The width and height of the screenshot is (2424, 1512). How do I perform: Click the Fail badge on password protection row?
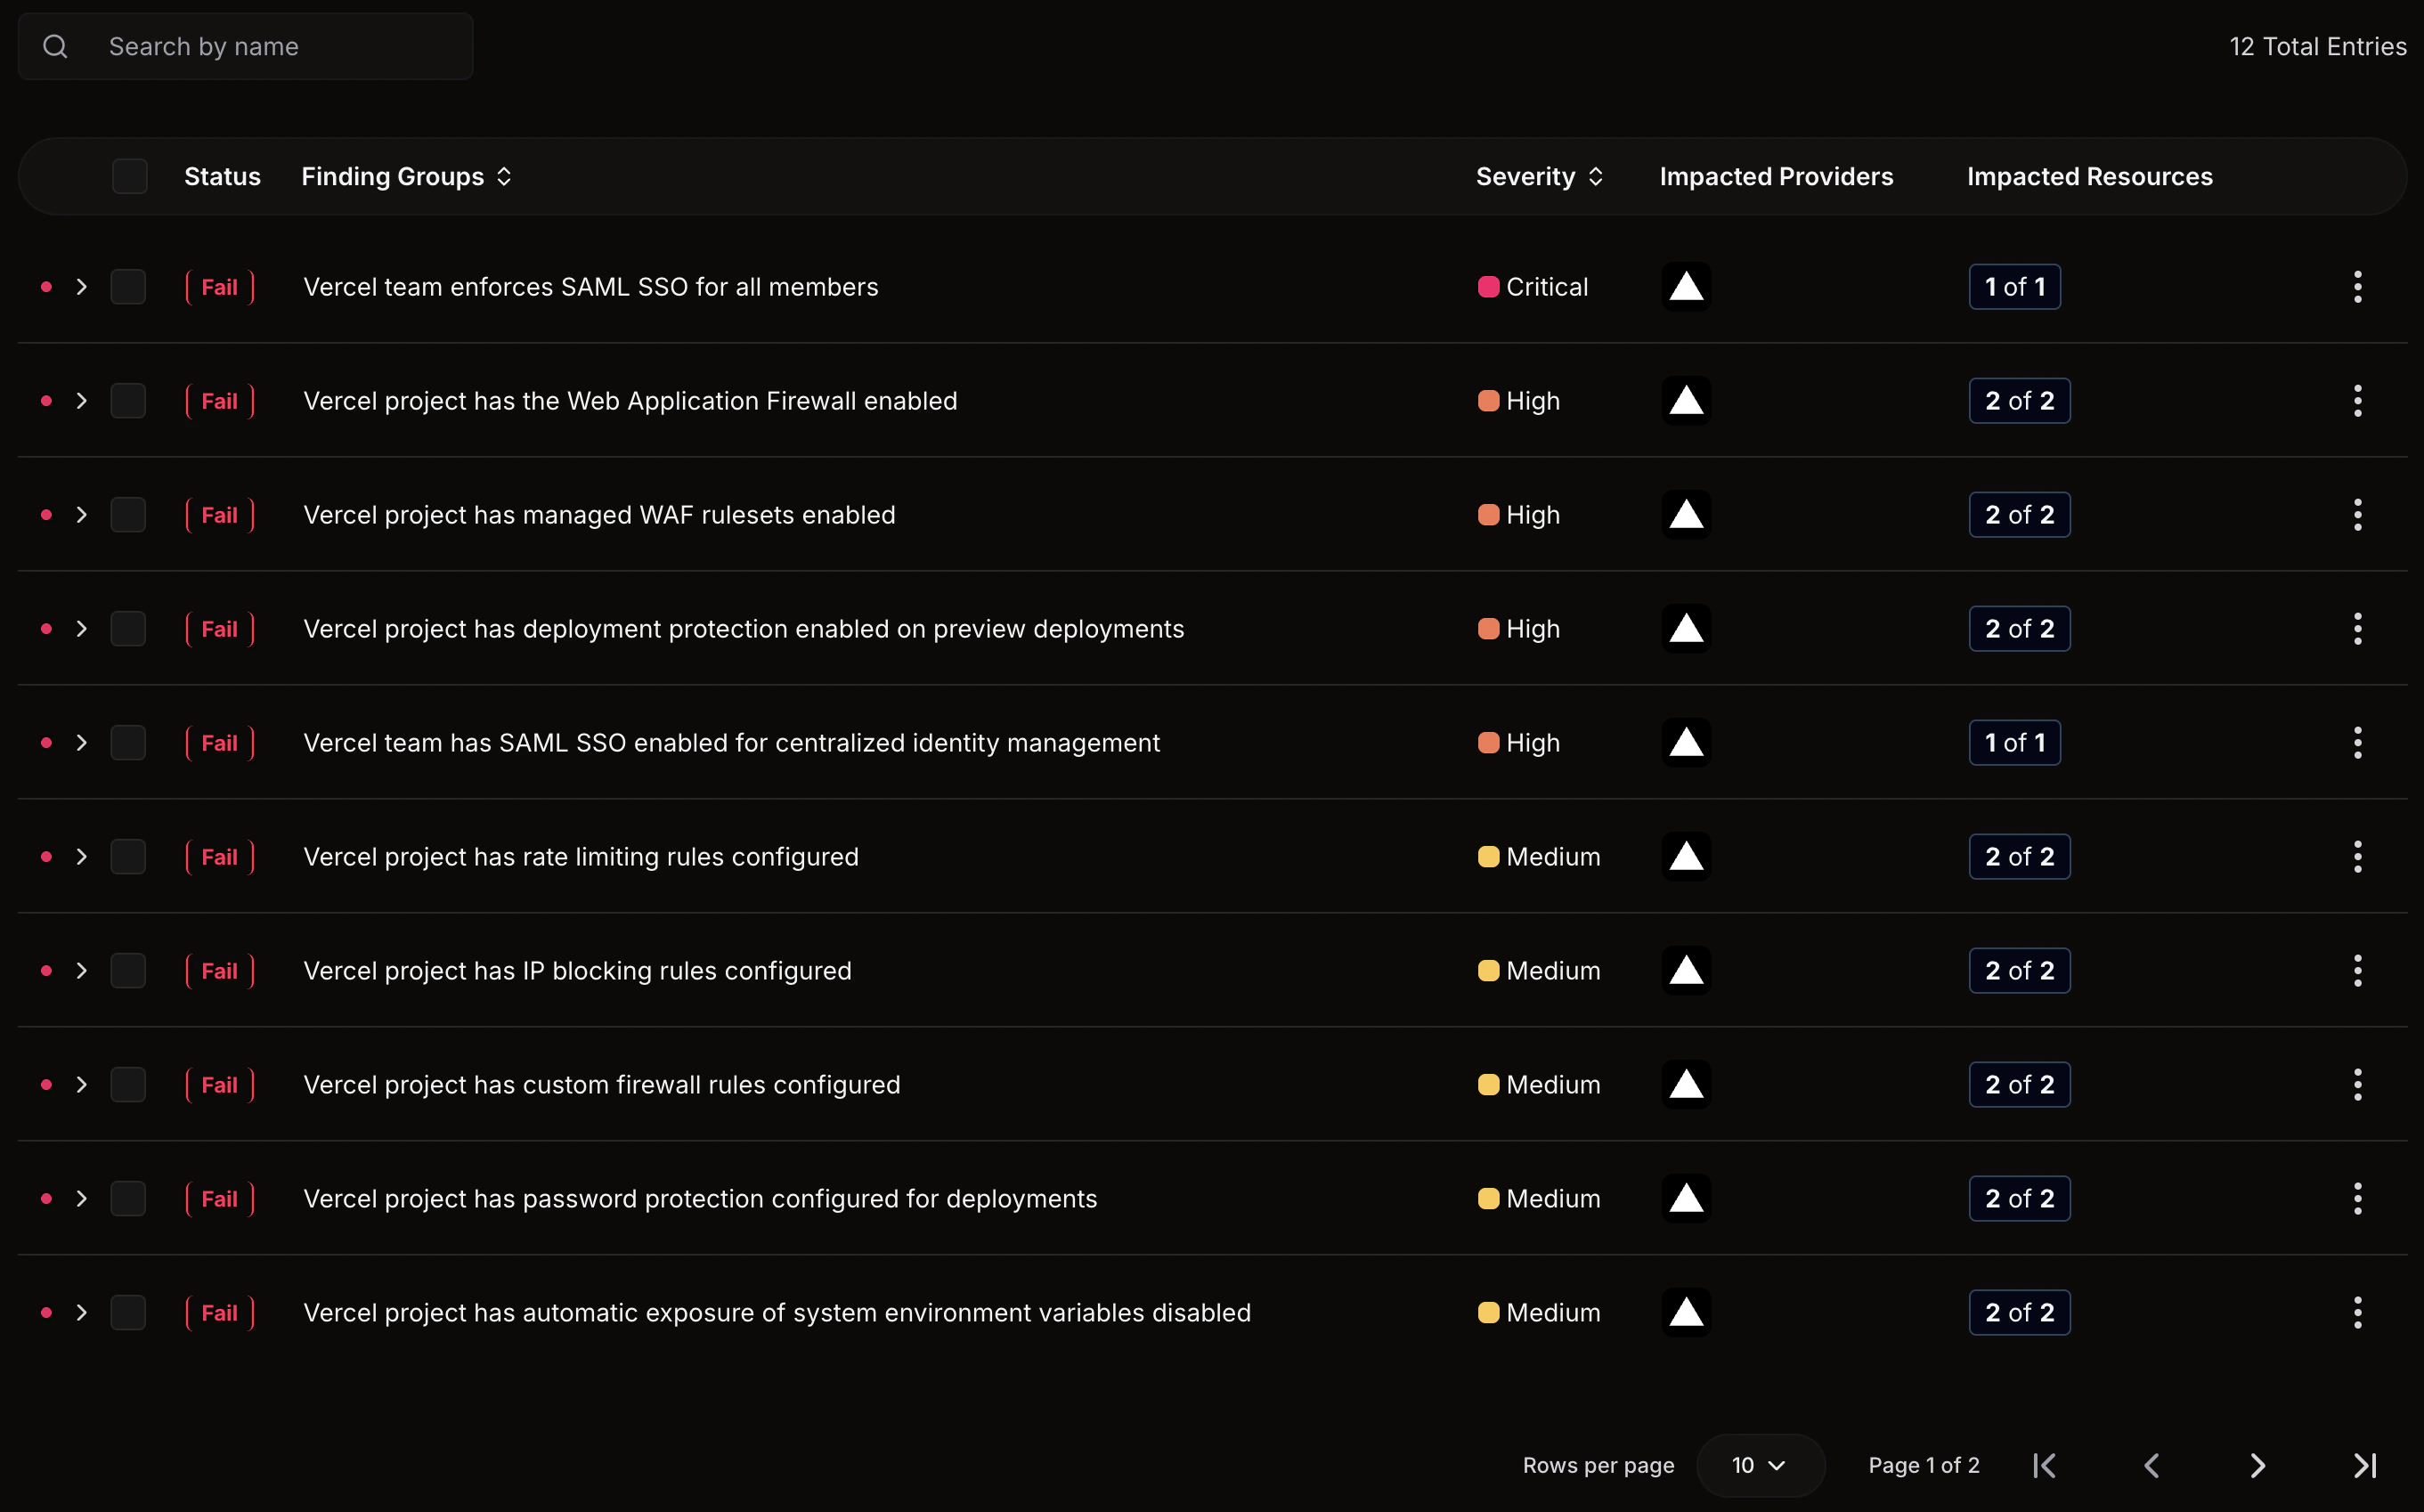[220, 1199]
